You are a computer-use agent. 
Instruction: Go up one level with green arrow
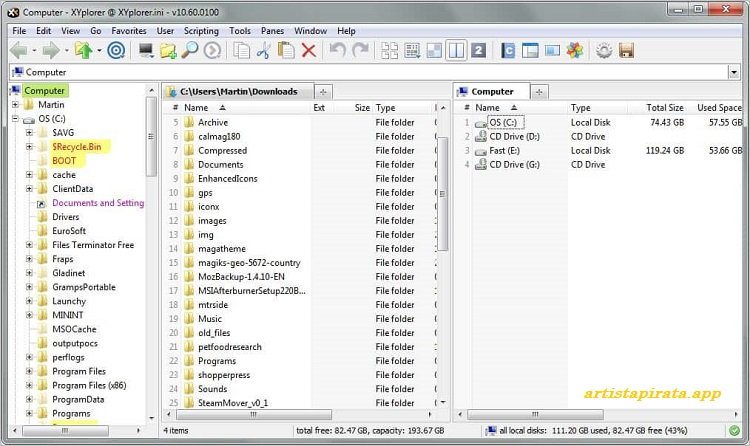pos(84,50)
